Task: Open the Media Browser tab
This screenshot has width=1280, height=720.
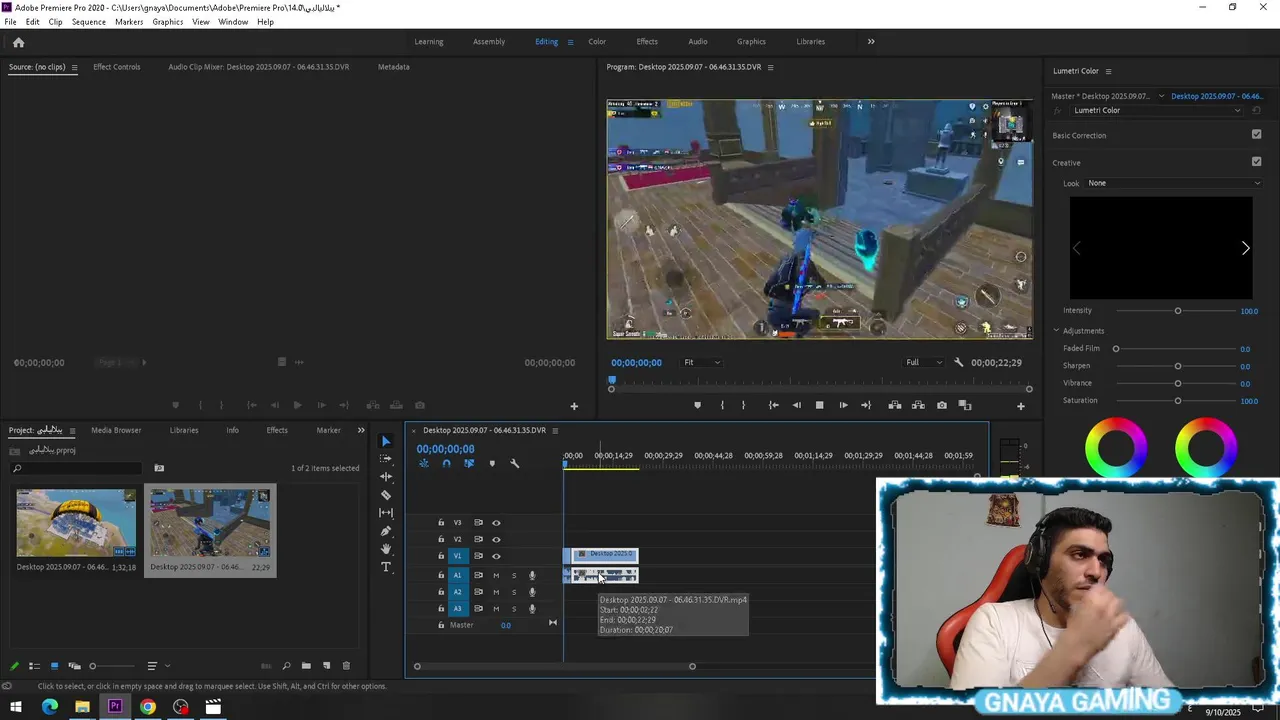Action: click(x=116, y=430)
